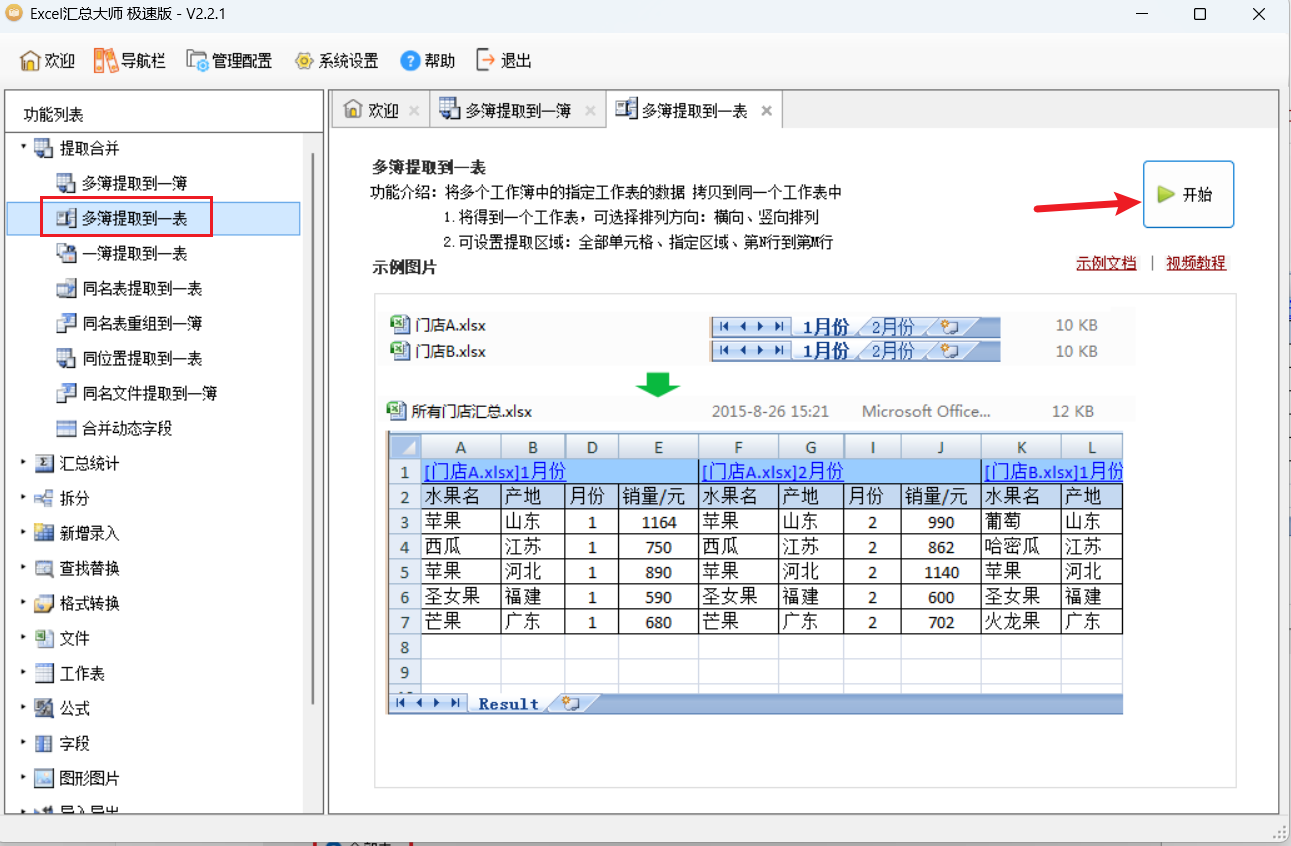Viewport: 1291px width, 846px height.
Task: Click the 欢迎 home toolbar icon
Action: tap(30, 61)
